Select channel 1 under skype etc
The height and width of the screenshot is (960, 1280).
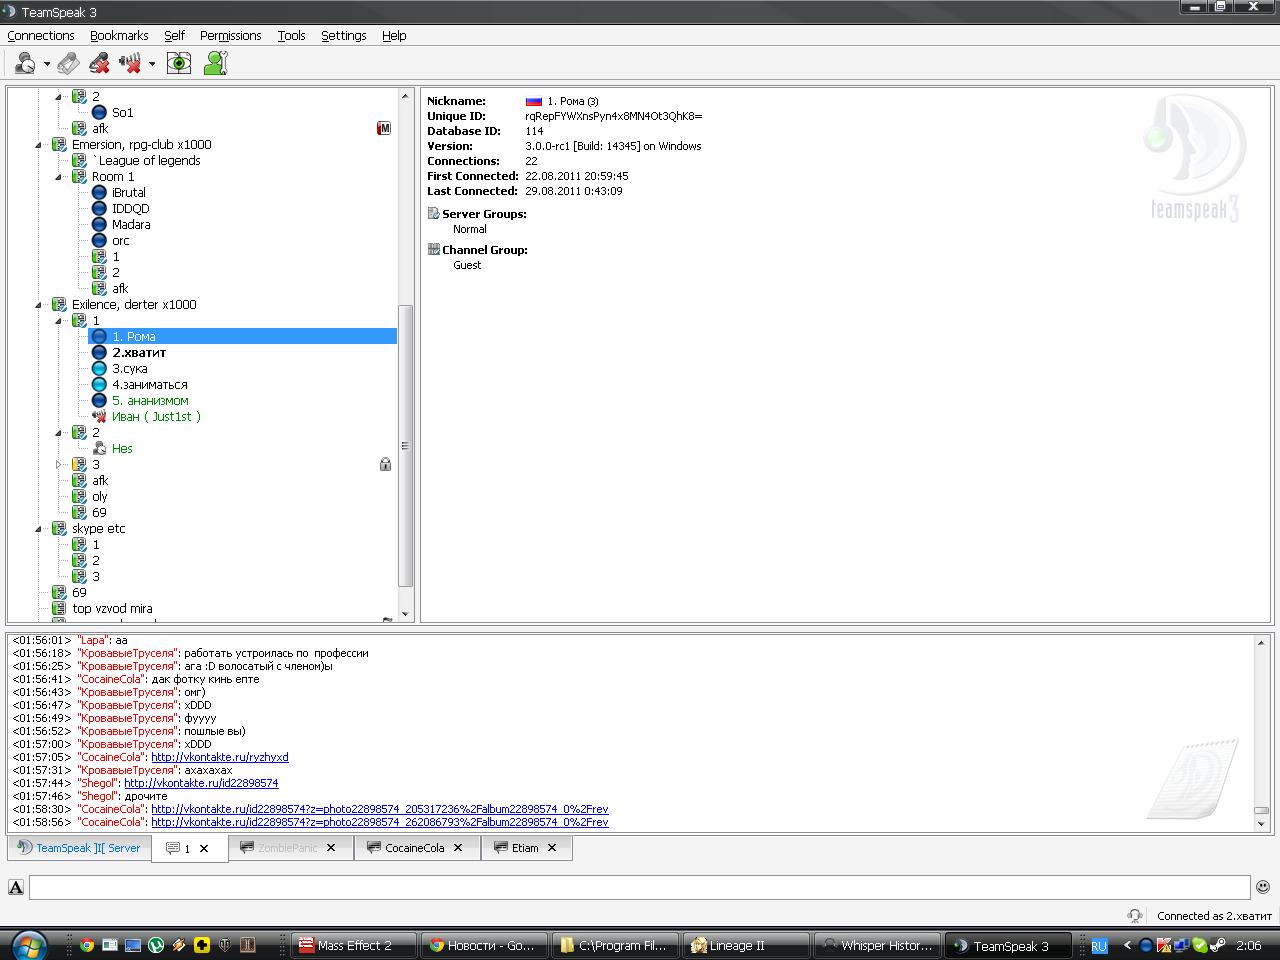[x=96, y=545]
